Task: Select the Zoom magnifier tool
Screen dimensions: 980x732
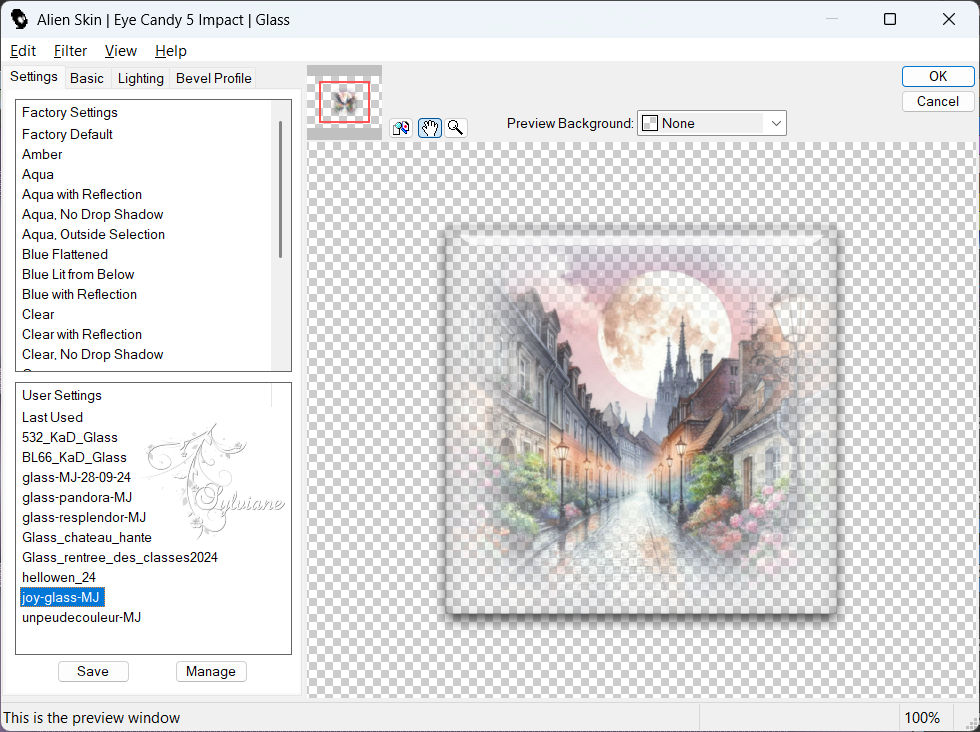Action: [x=456, y=128]
